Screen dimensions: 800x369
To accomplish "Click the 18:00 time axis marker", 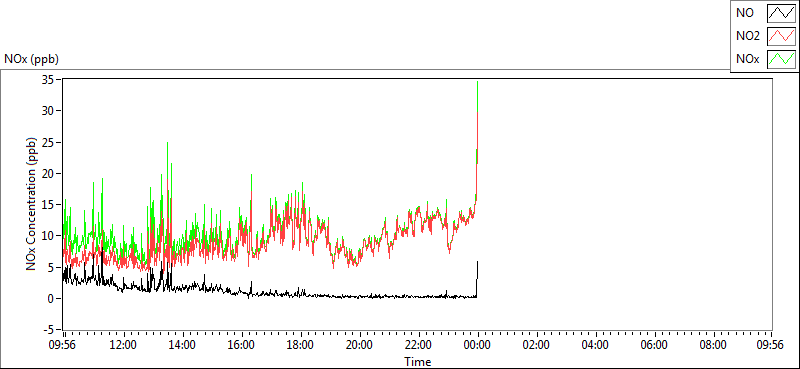I will point(300,345).
